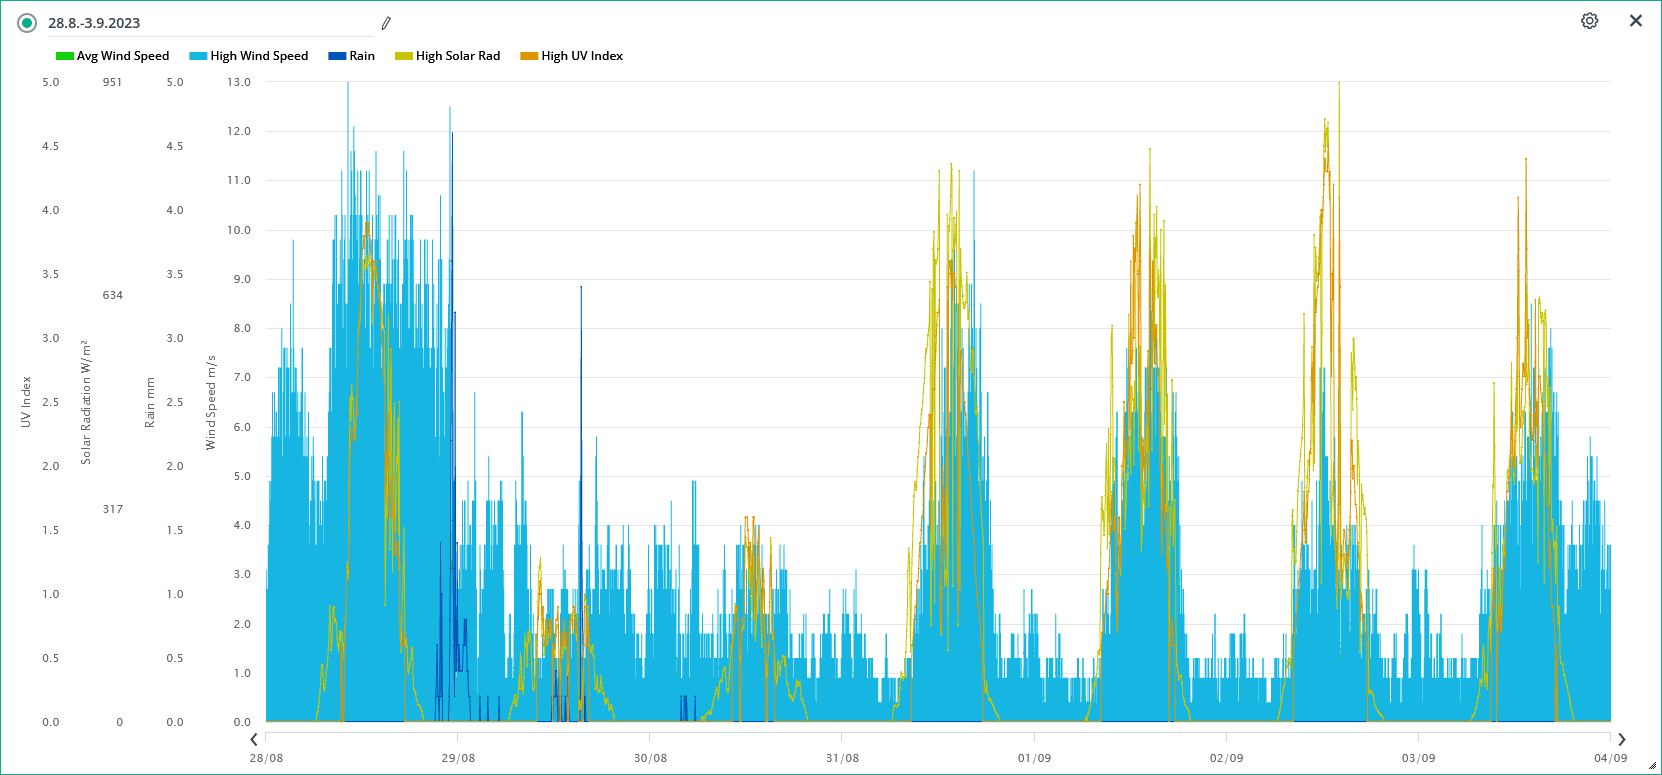
Task: Click the orange High UV Index swatch
Action: click(x=529, y=56)
